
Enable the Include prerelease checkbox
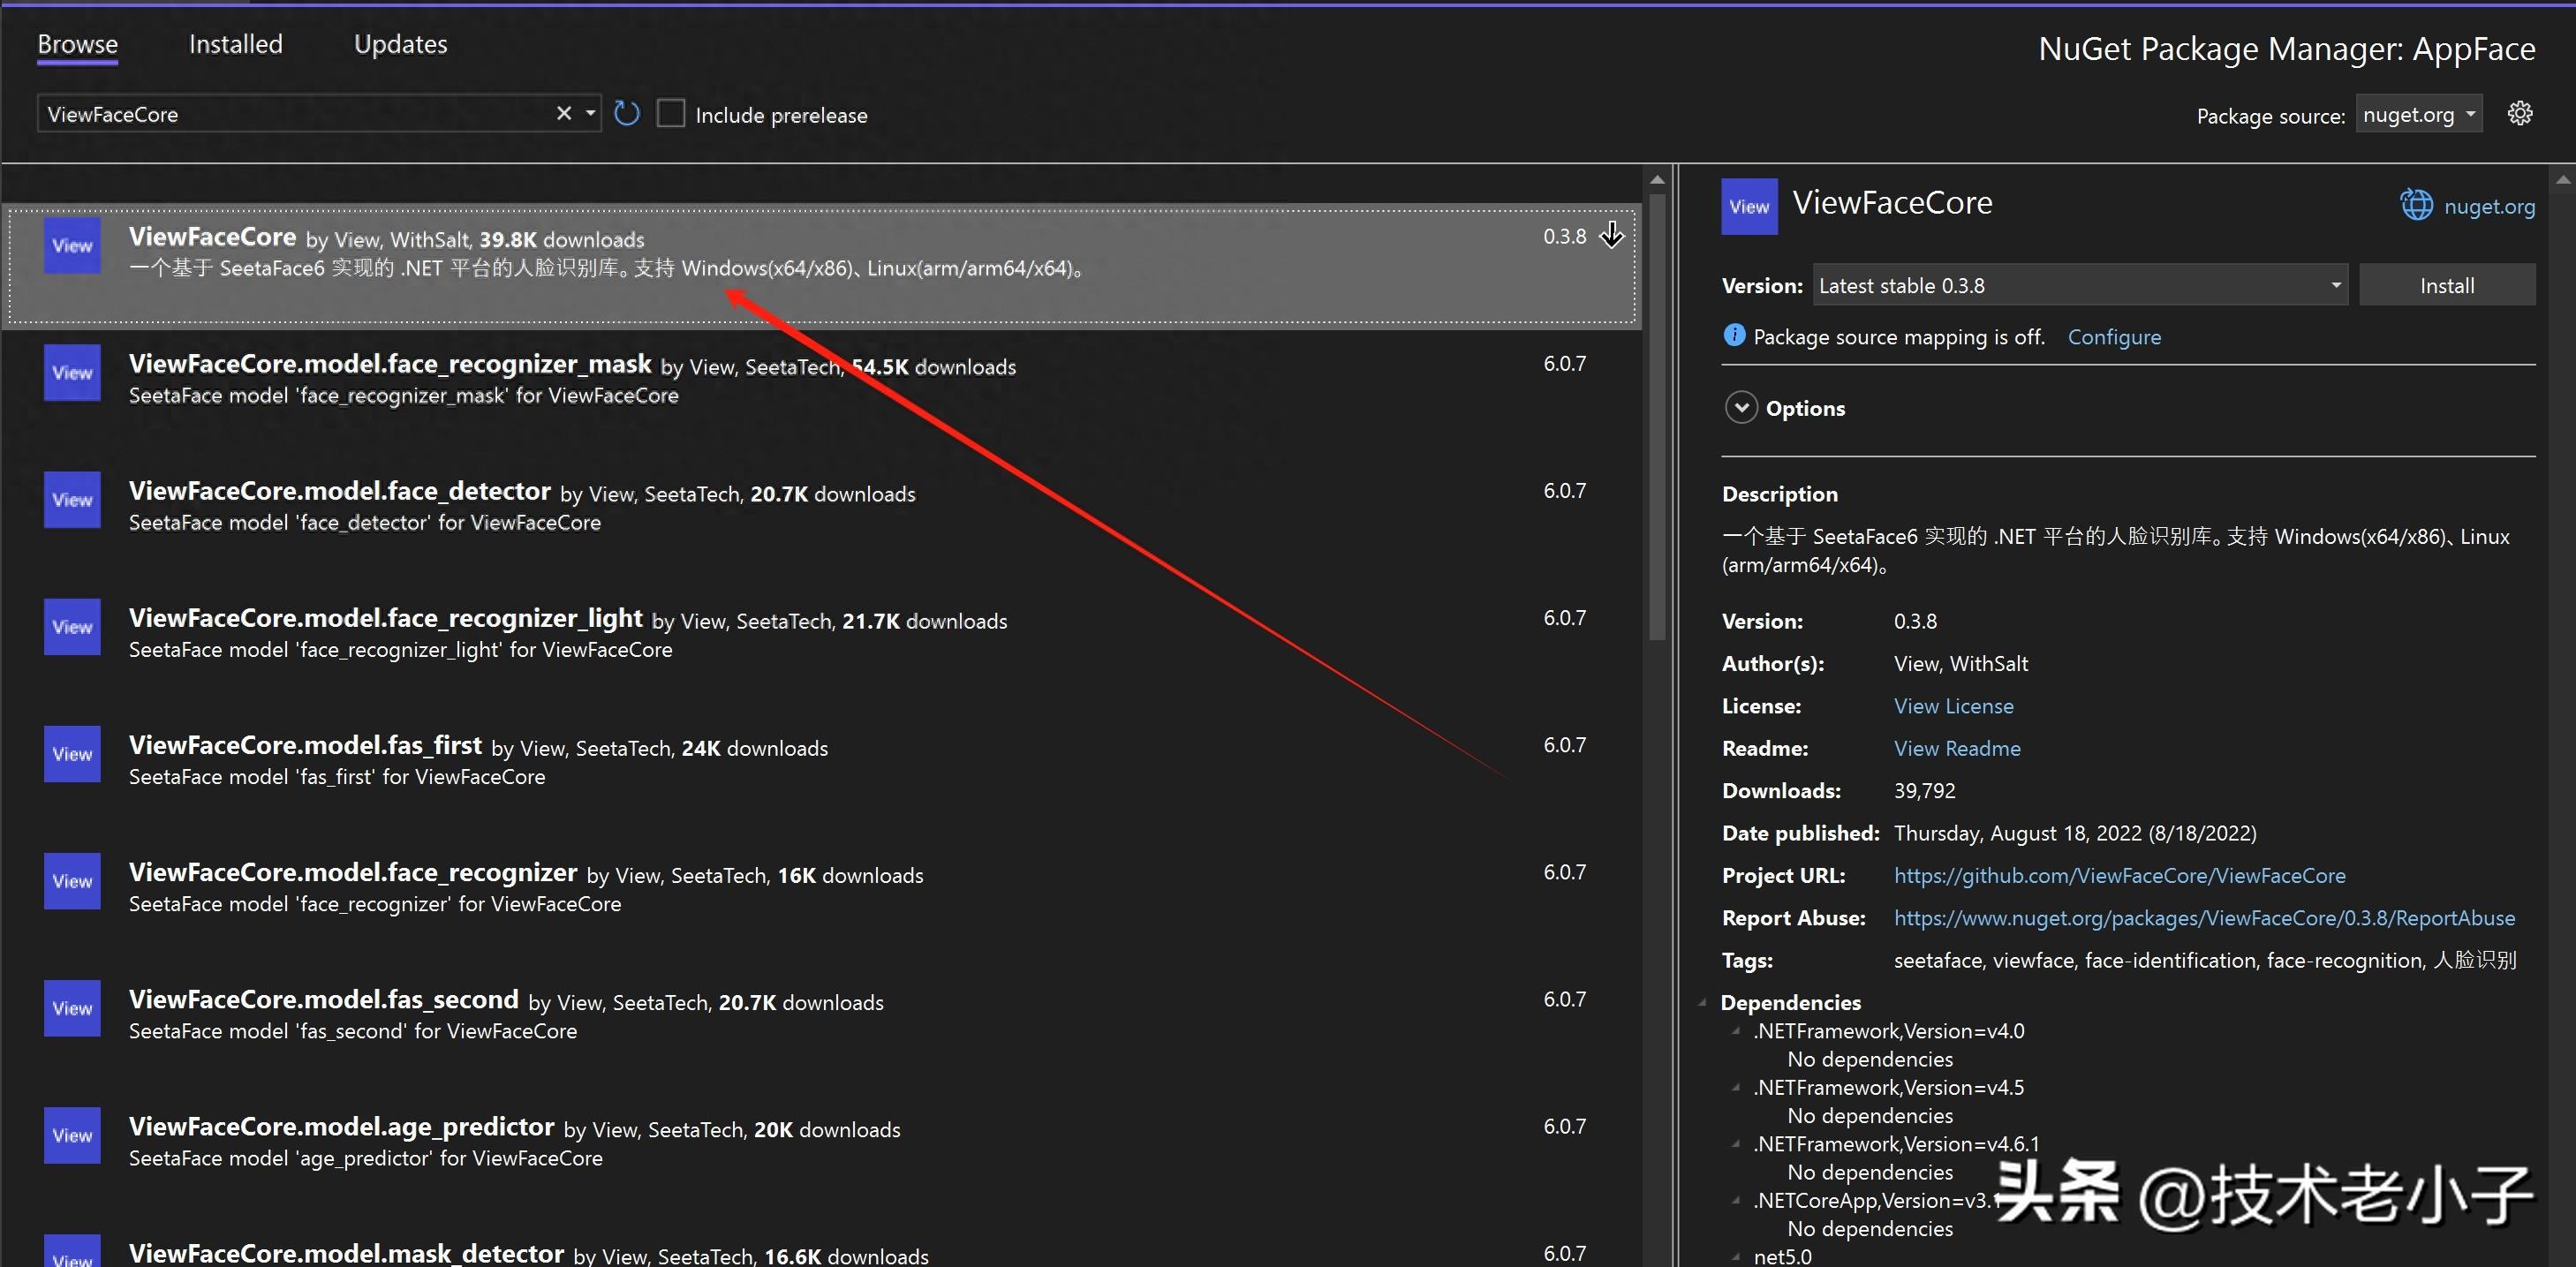[671, 114]
